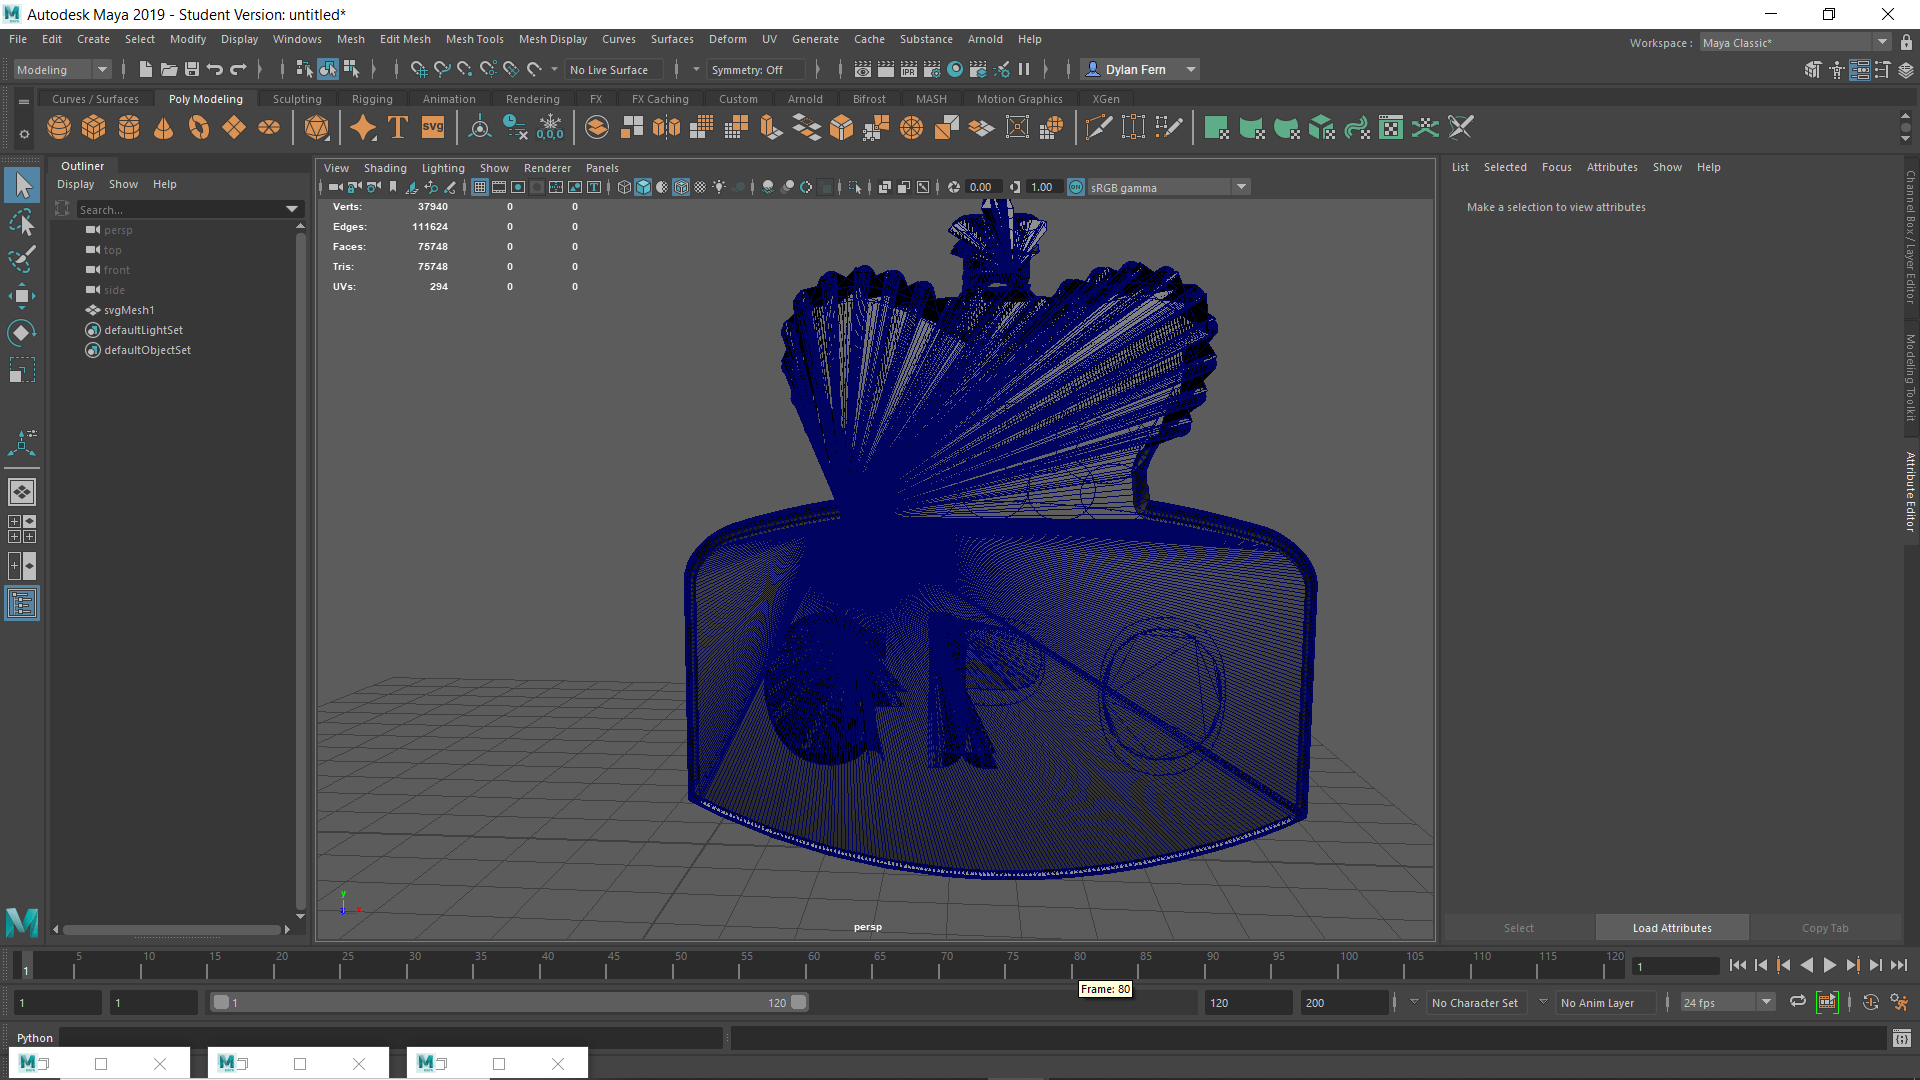The image size is (1920, 1080).
Task: Choose the Rotate tool in toolbox
Action: coord(22,333)
